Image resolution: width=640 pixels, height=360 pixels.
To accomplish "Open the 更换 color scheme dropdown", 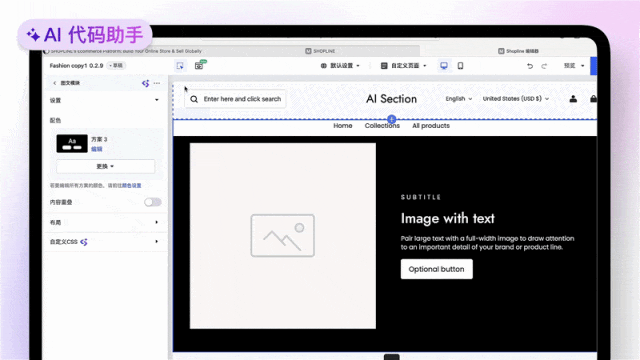I will pyautogui.click(x=105, y=166).
